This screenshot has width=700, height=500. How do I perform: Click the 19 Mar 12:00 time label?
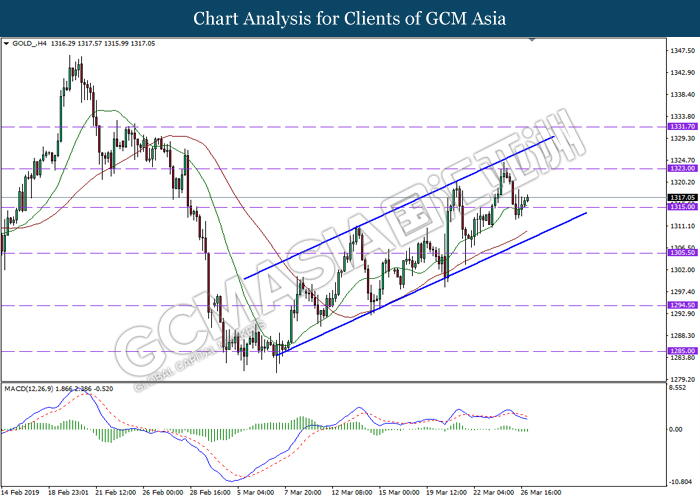click(446, 493)
